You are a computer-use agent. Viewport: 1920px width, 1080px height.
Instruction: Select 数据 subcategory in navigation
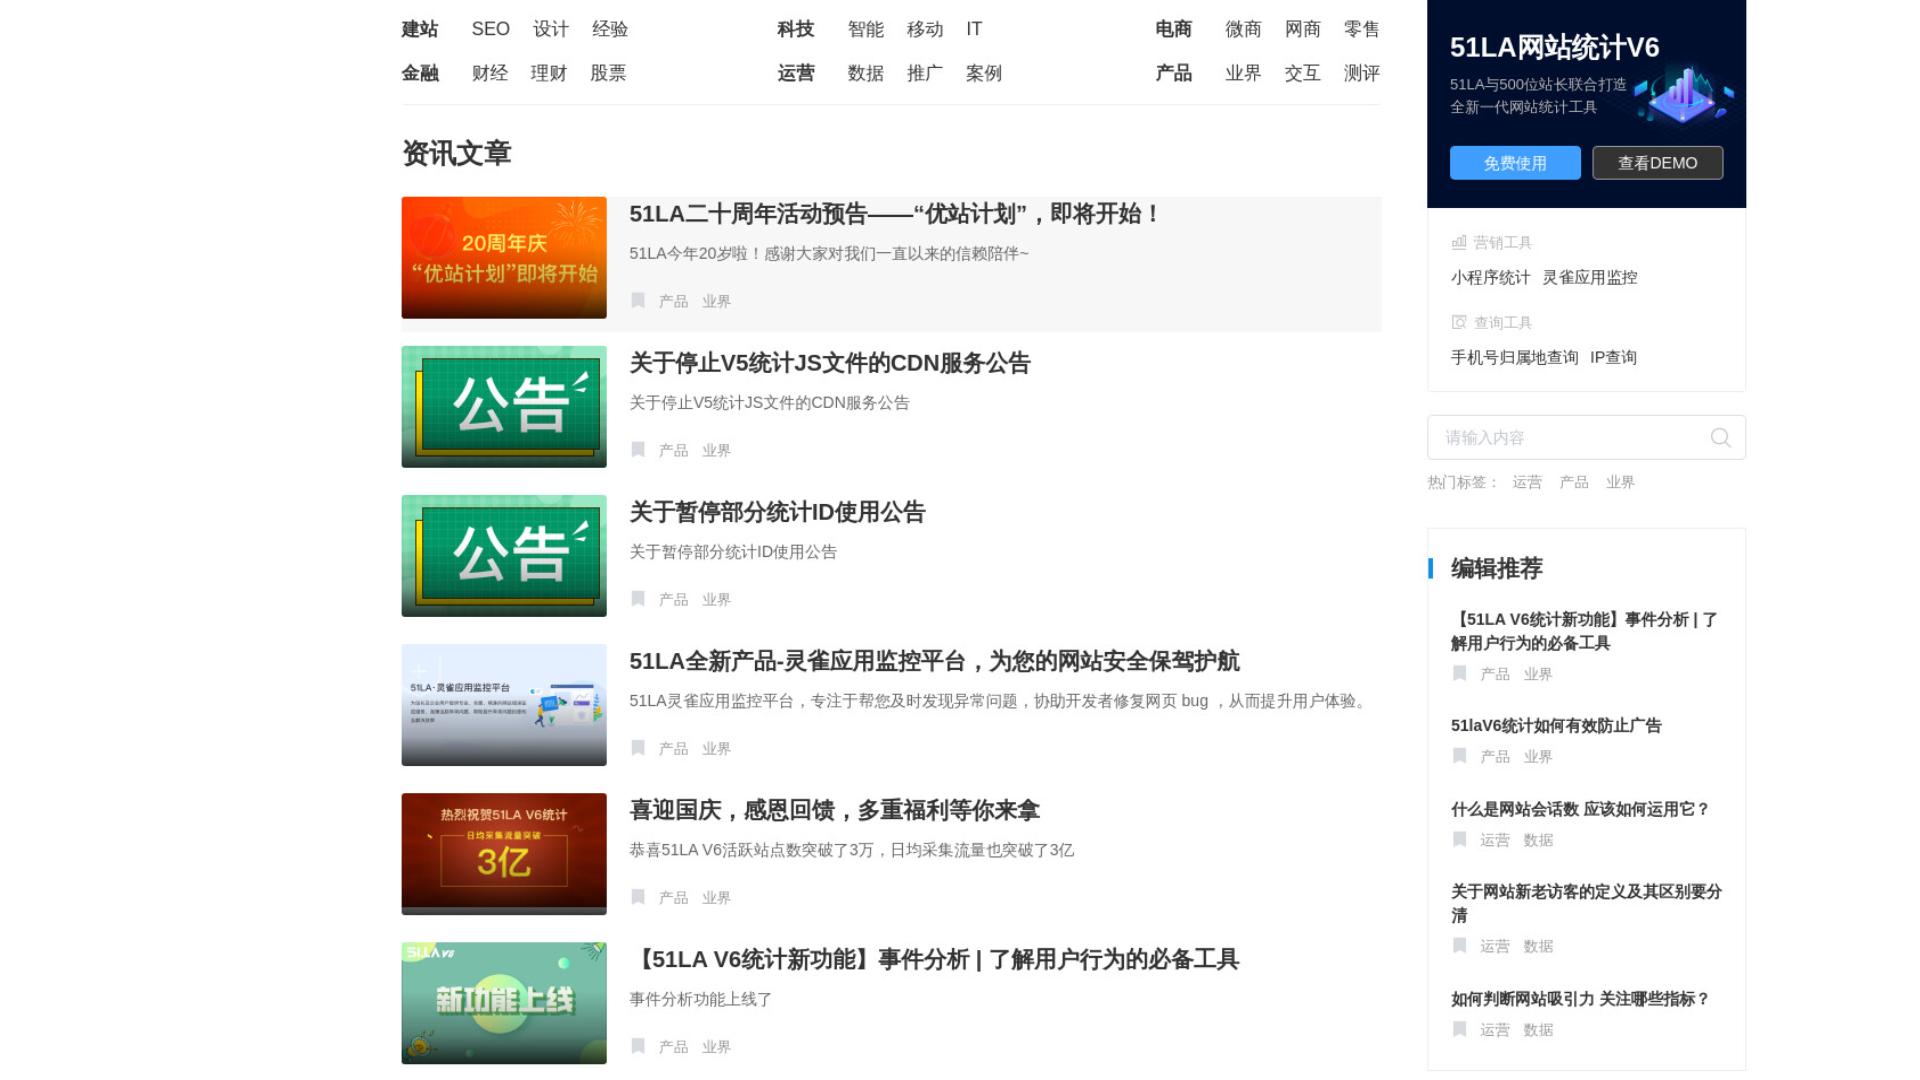point(866,73)
